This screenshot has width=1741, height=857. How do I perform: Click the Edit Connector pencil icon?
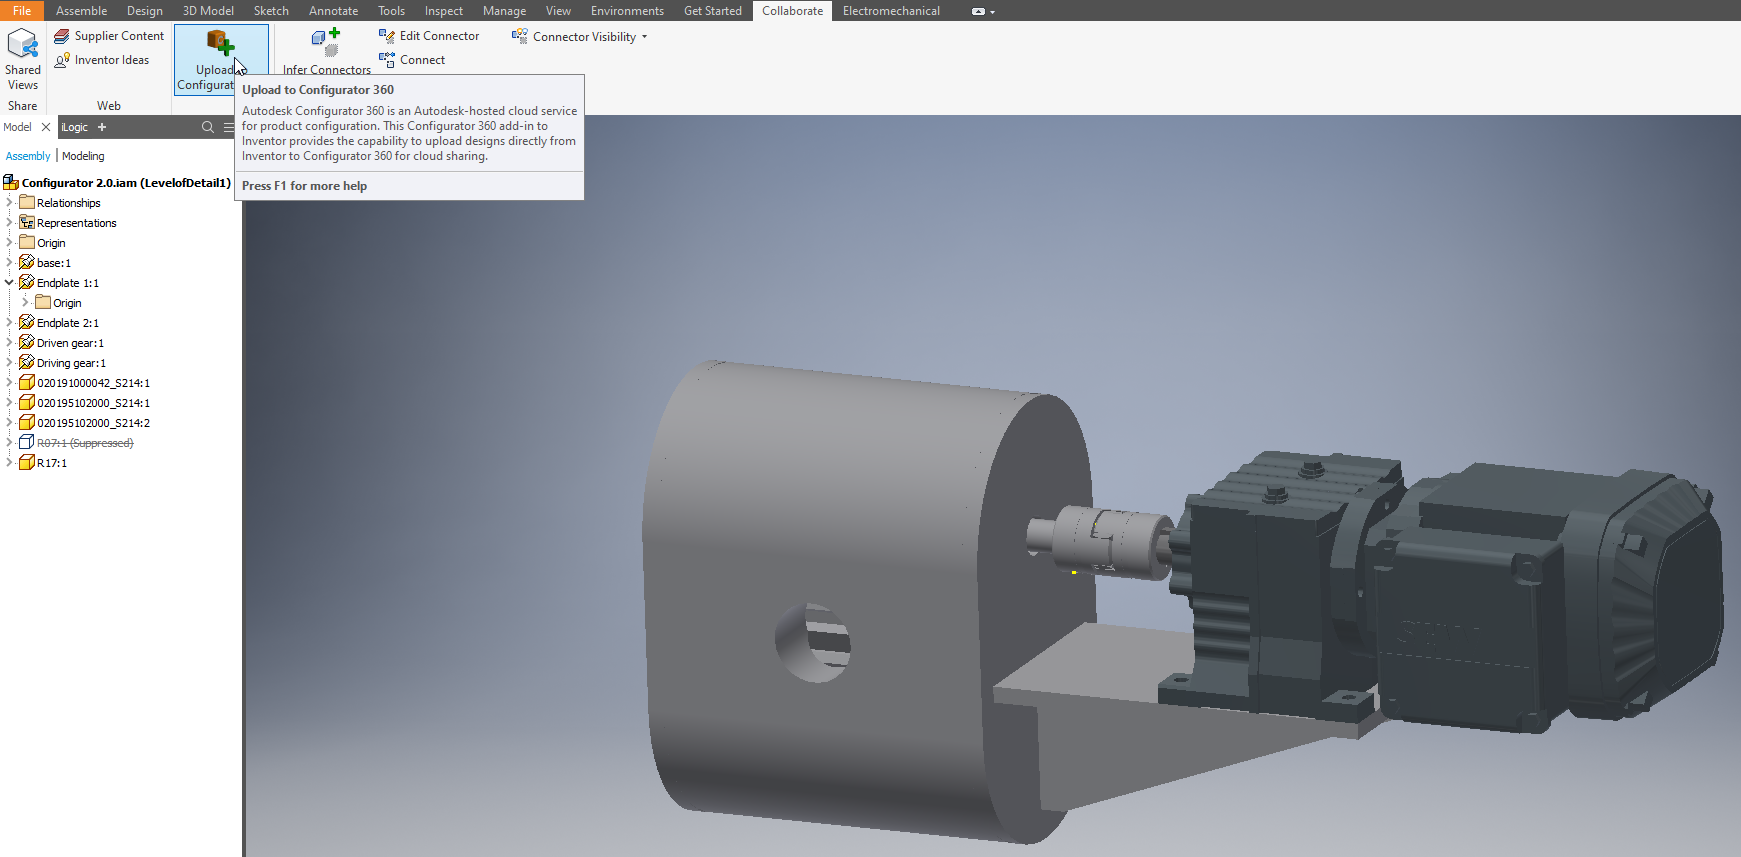coord(387,36)
